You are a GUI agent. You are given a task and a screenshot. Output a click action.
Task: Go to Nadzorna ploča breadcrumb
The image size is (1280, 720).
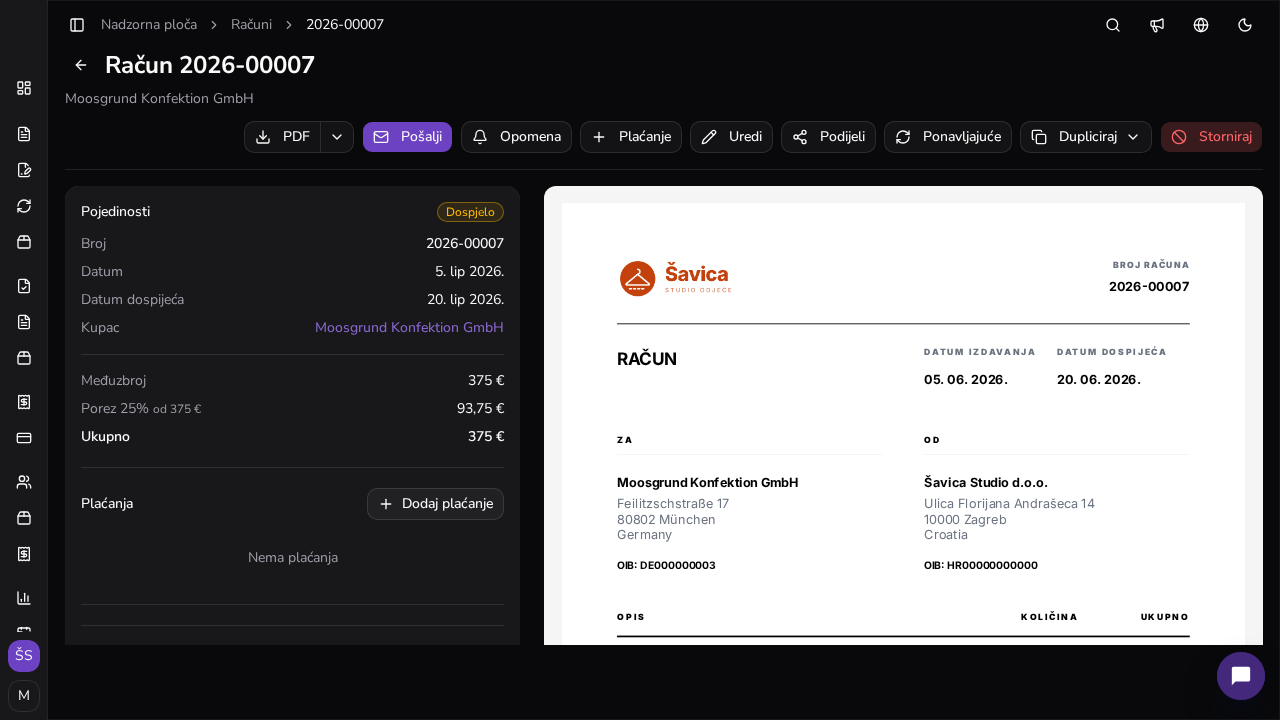click(149, 24)
